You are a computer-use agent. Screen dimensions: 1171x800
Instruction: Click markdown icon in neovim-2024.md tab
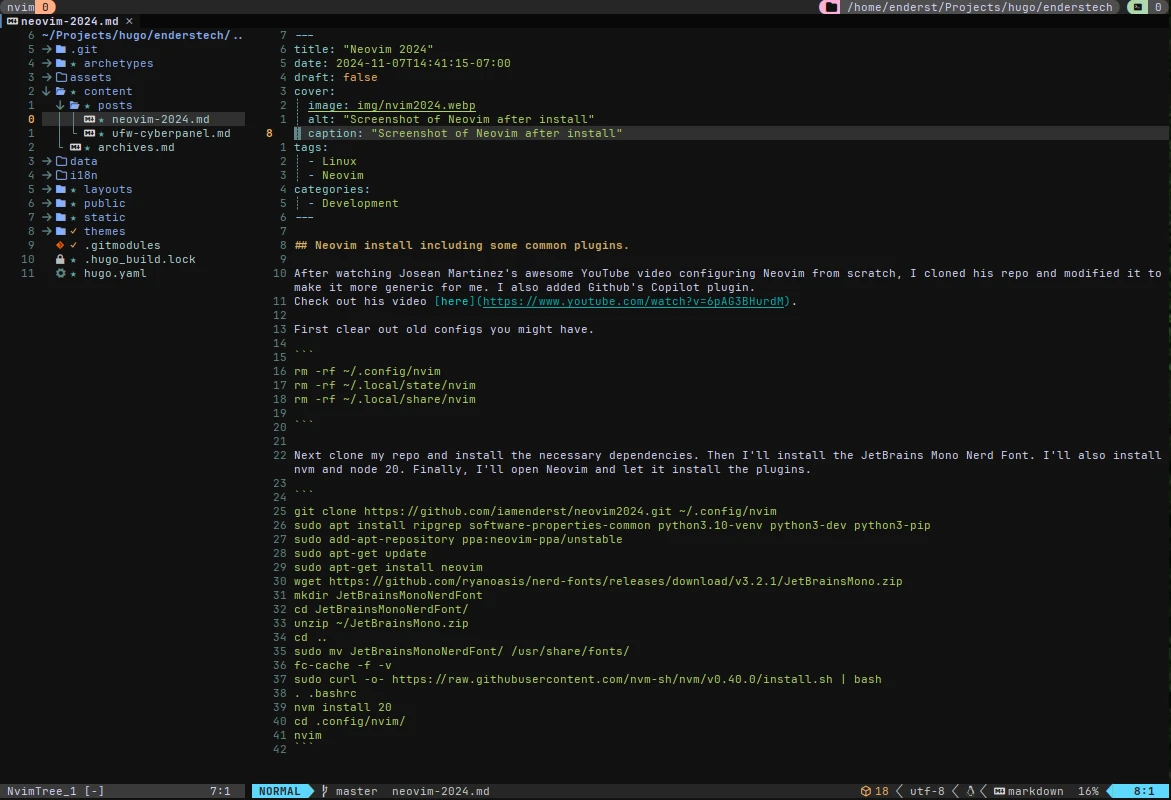pyautogui.click(x=13, y=22)
